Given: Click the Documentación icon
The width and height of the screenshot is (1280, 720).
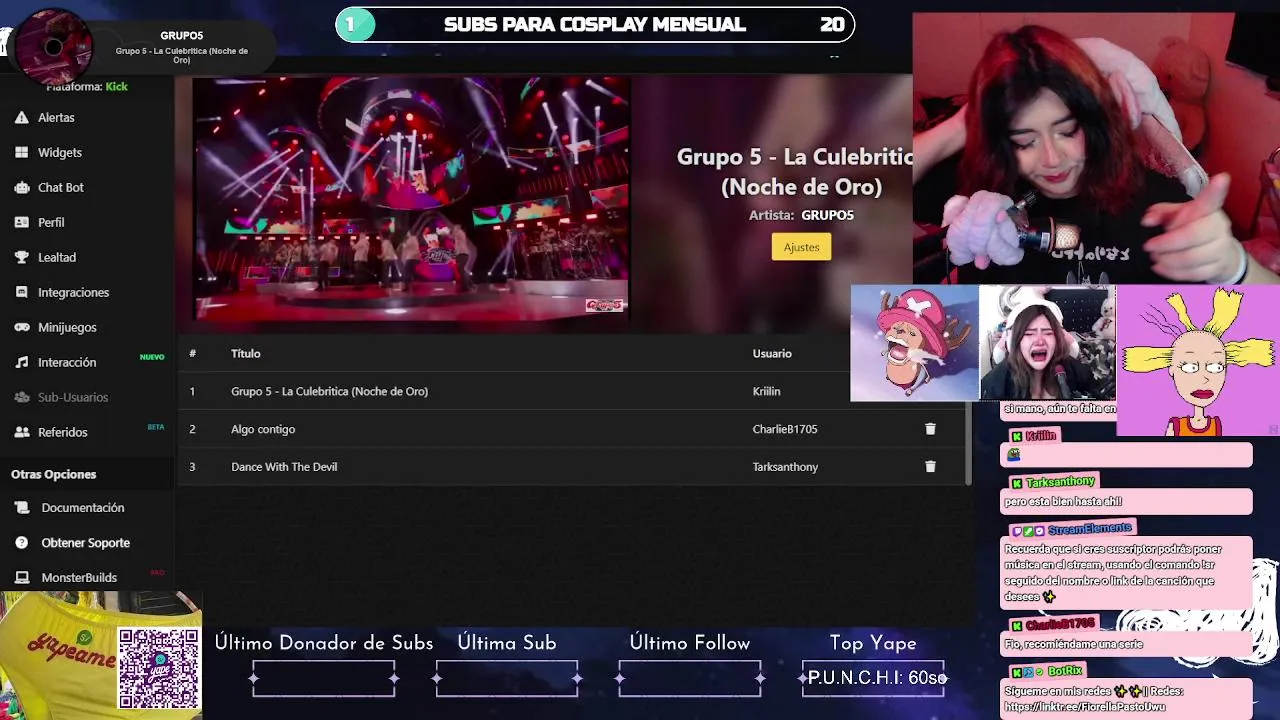Looking at the screenshot, I should coord(21,508).
